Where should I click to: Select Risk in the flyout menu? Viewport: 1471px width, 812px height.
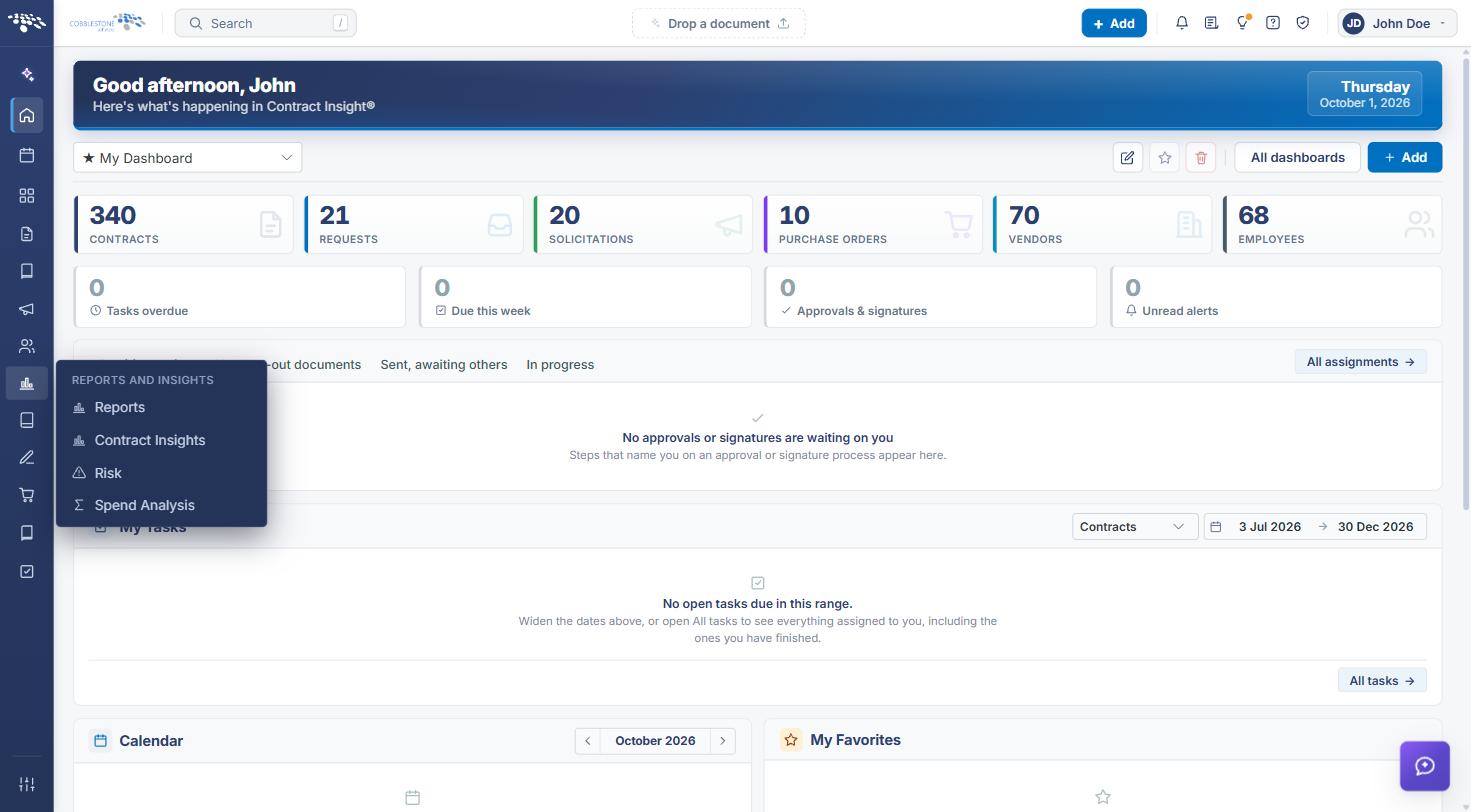point(161,473)
